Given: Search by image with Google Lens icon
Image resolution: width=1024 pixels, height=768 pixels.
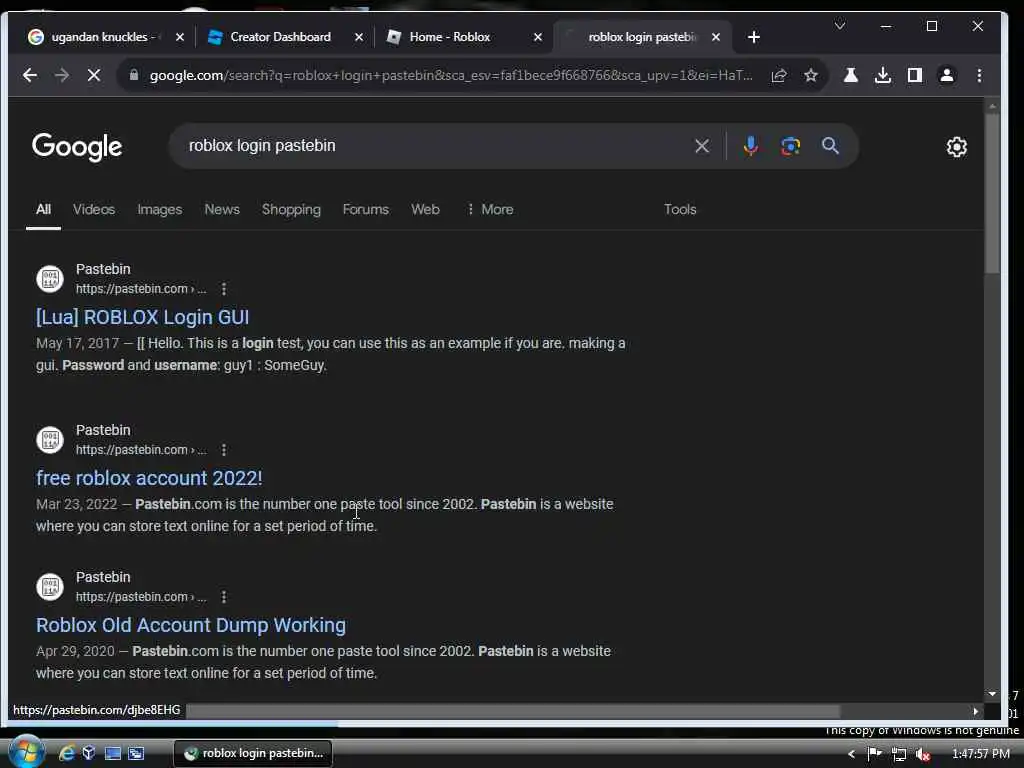Looking at the screenshot, I should (x=790, y=146).
